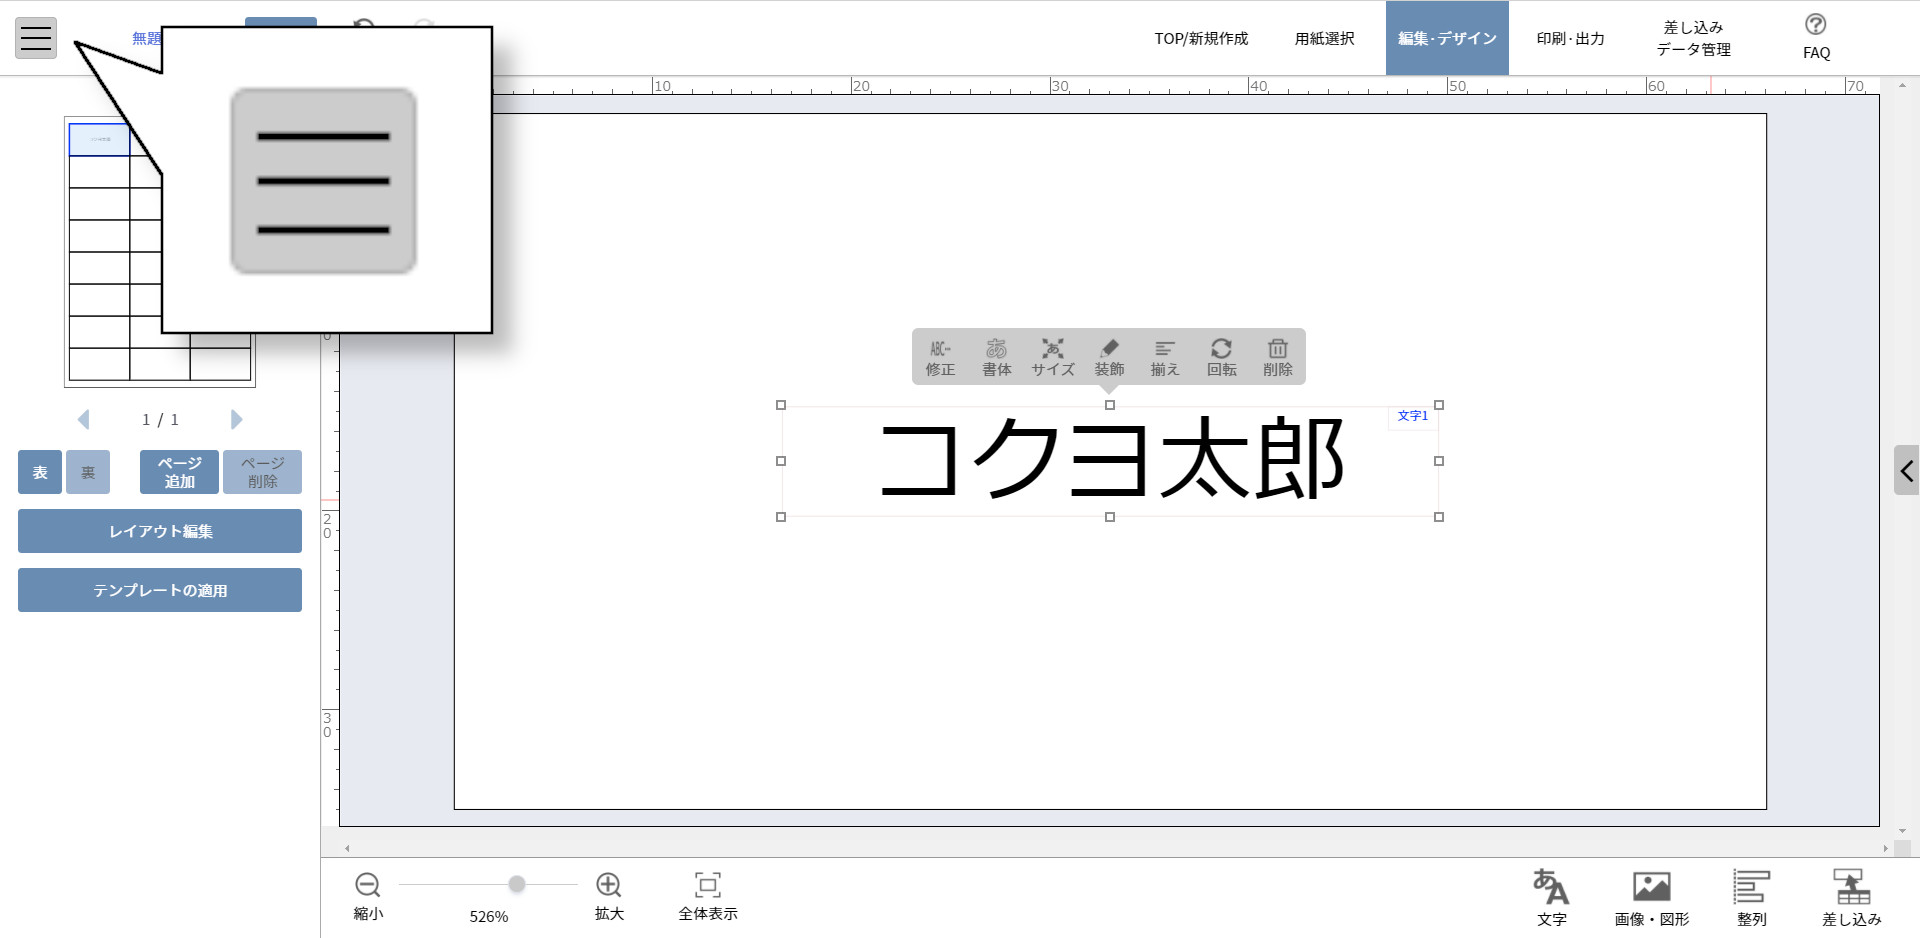This screenshot has height=938, width=1920.
Task: Adjust the zoom slider at 526%
Action: point(516,884)
